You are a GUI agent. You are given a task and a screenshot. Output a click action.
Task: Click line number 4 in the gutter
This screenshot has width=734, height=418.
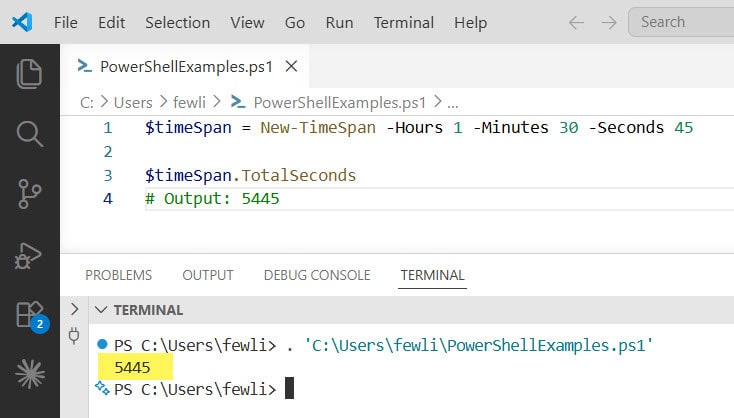pyautogui.click(x=108, y=199)
